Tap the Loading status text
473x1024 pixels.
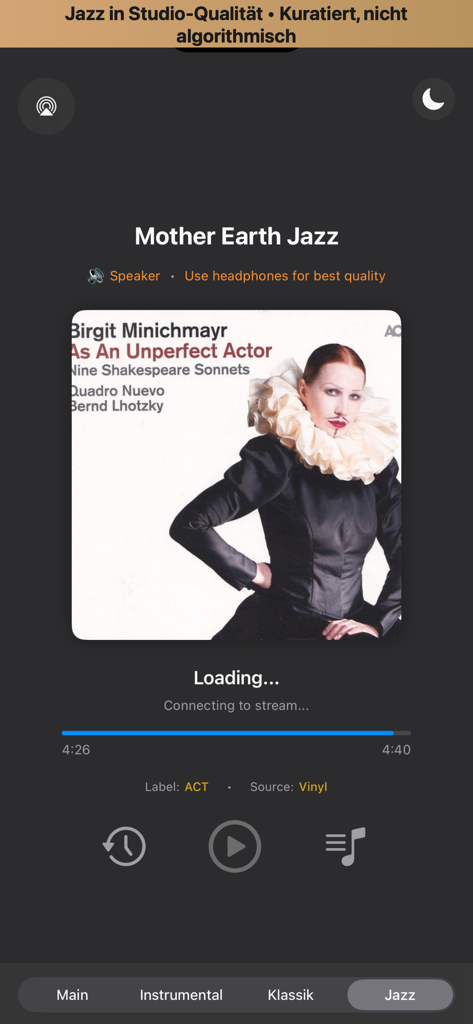click(x=236, y=679)
